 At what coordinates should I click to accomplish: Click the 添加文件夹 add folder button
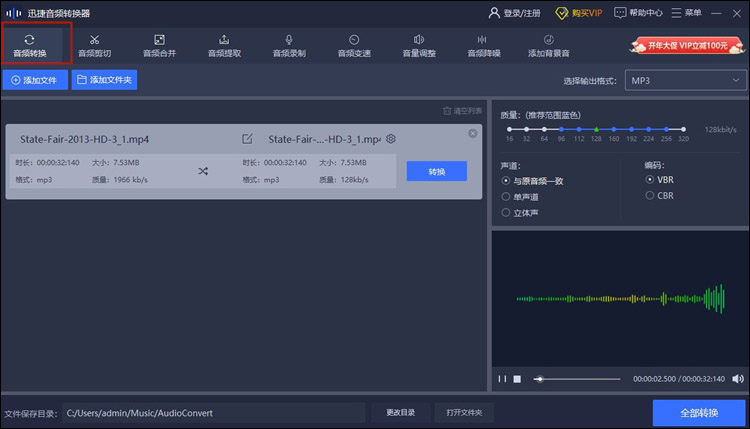(104, 80)
